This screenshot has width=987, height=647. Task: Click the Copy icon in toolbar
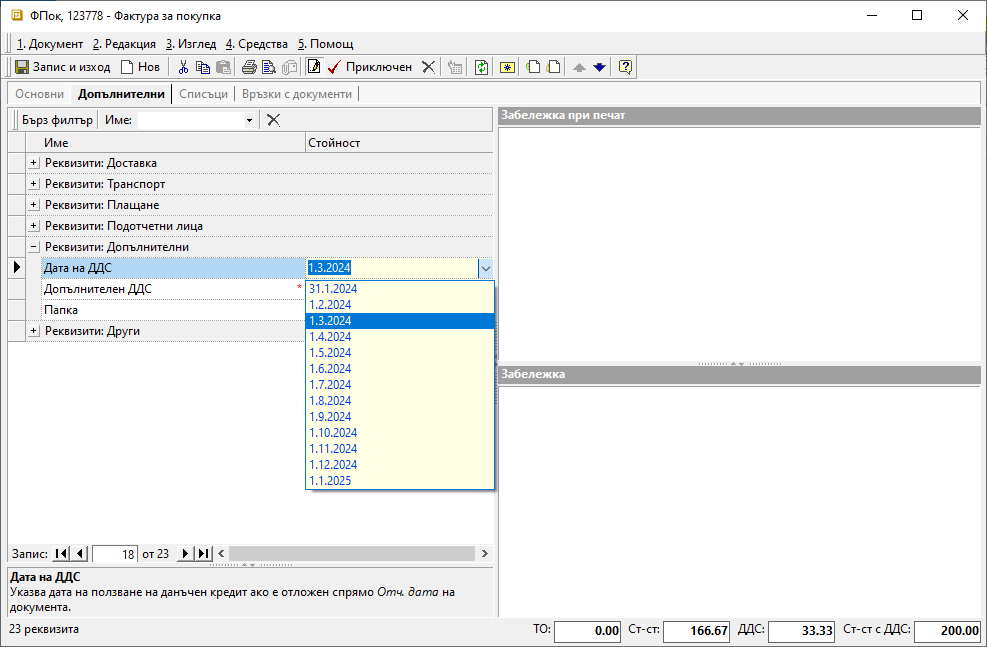pos(203,67)
